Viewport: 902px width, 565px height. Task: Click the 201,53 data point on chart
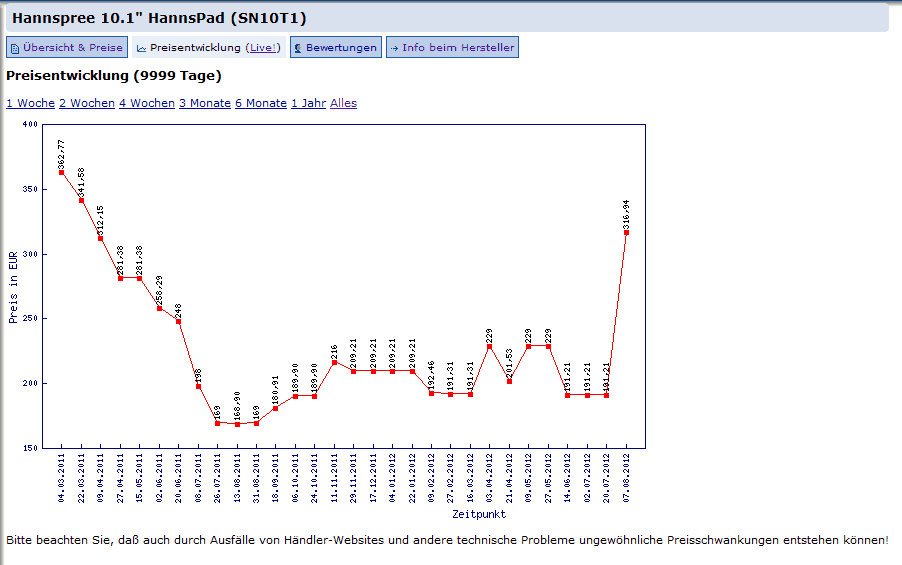coord(509,381)
